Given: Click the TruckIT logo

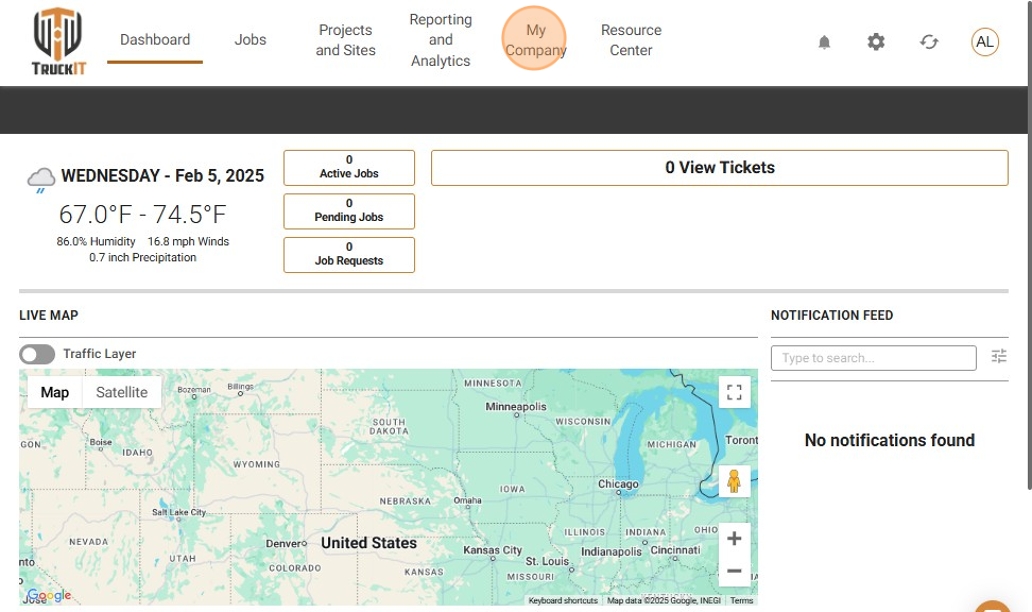Looking at the screenshot, I should [59, 41].
